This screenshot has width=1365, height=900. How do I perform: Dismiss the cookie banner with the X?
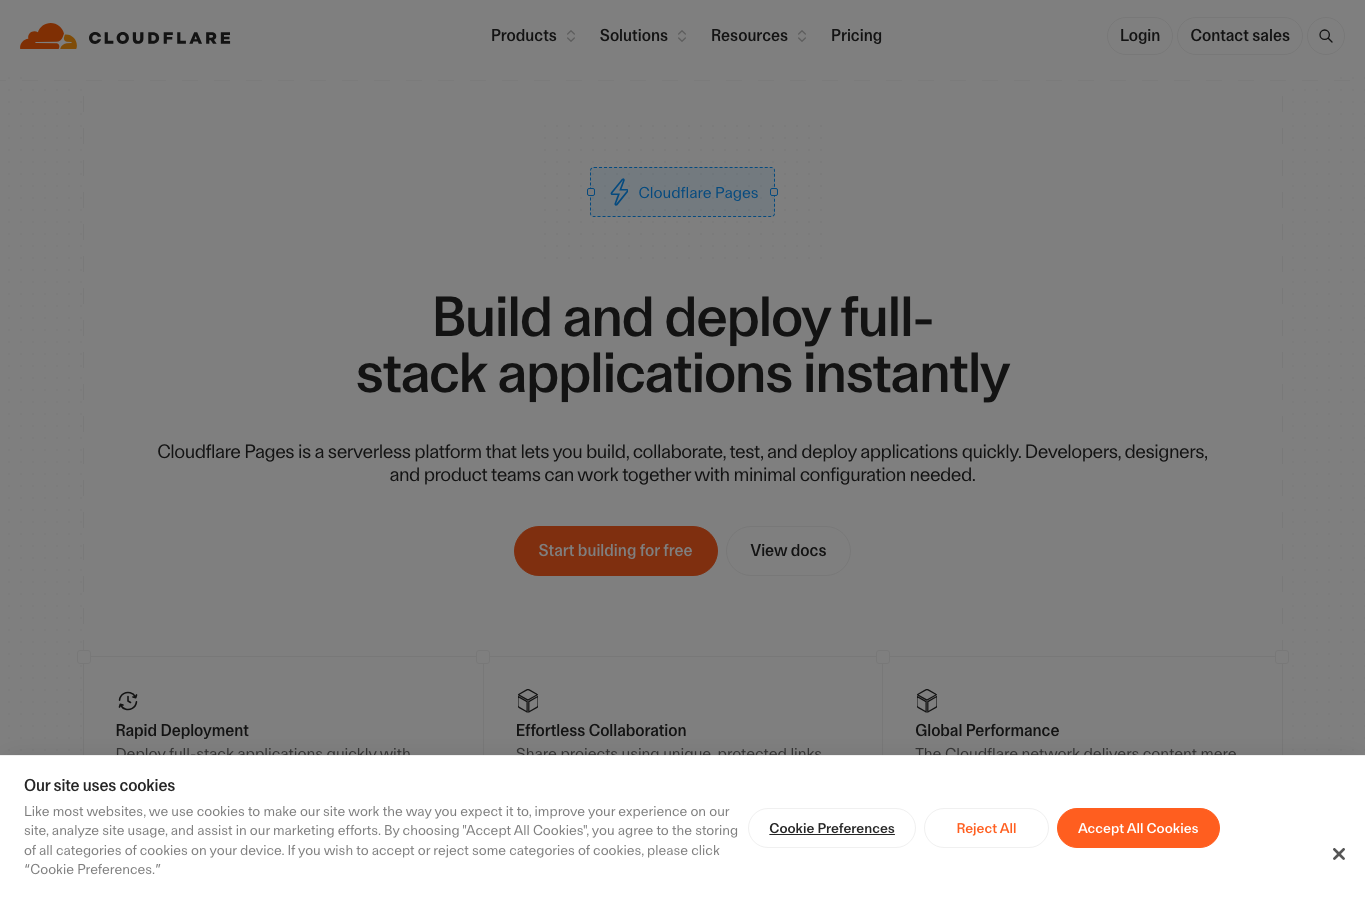(1339, 854)
